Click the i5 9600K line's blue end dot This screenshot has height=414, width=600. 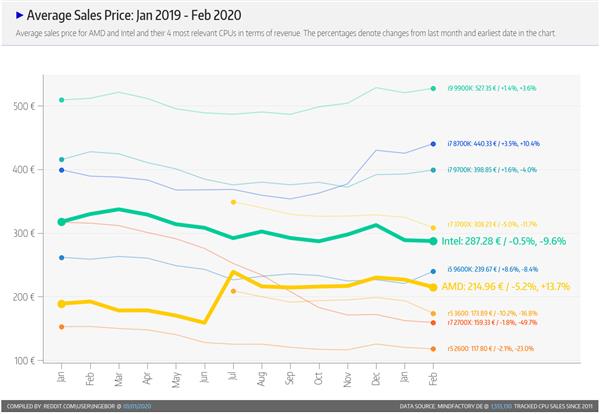(433, 271)
